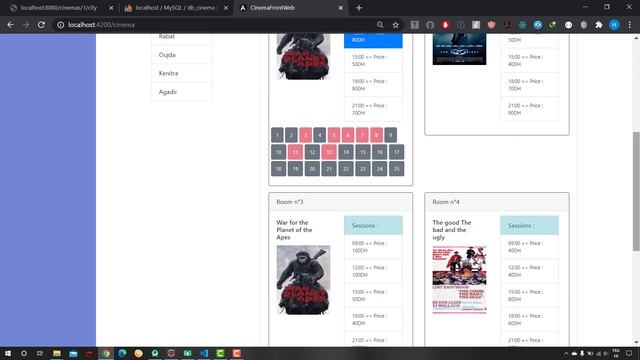Choose the 21:00 session priced 900DH
This screenshot has height=360, width=640.
point(529,109)
